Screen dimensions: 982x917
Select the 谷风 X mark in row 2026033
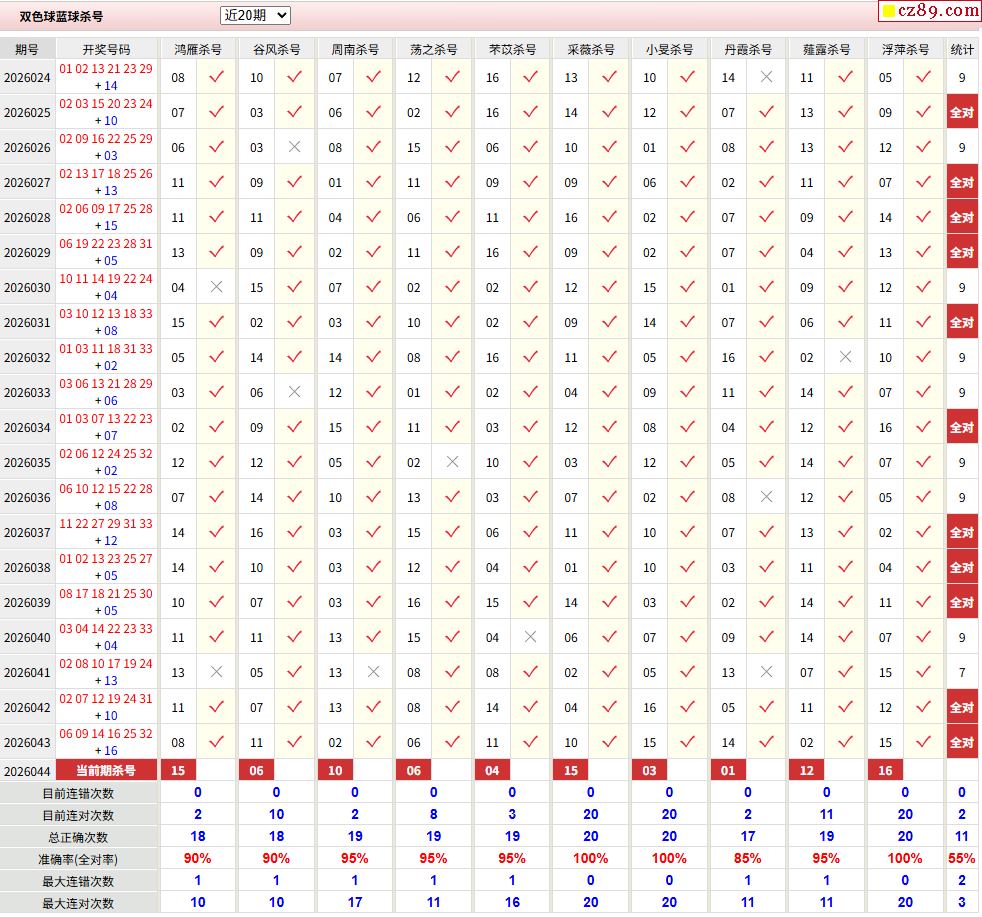[x=294, y=392]
